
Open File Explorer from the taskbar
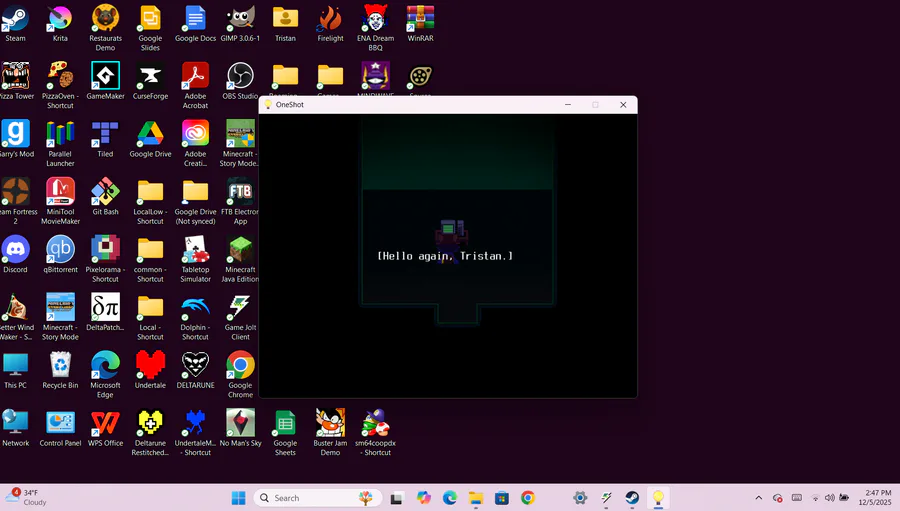pos(476,498)
